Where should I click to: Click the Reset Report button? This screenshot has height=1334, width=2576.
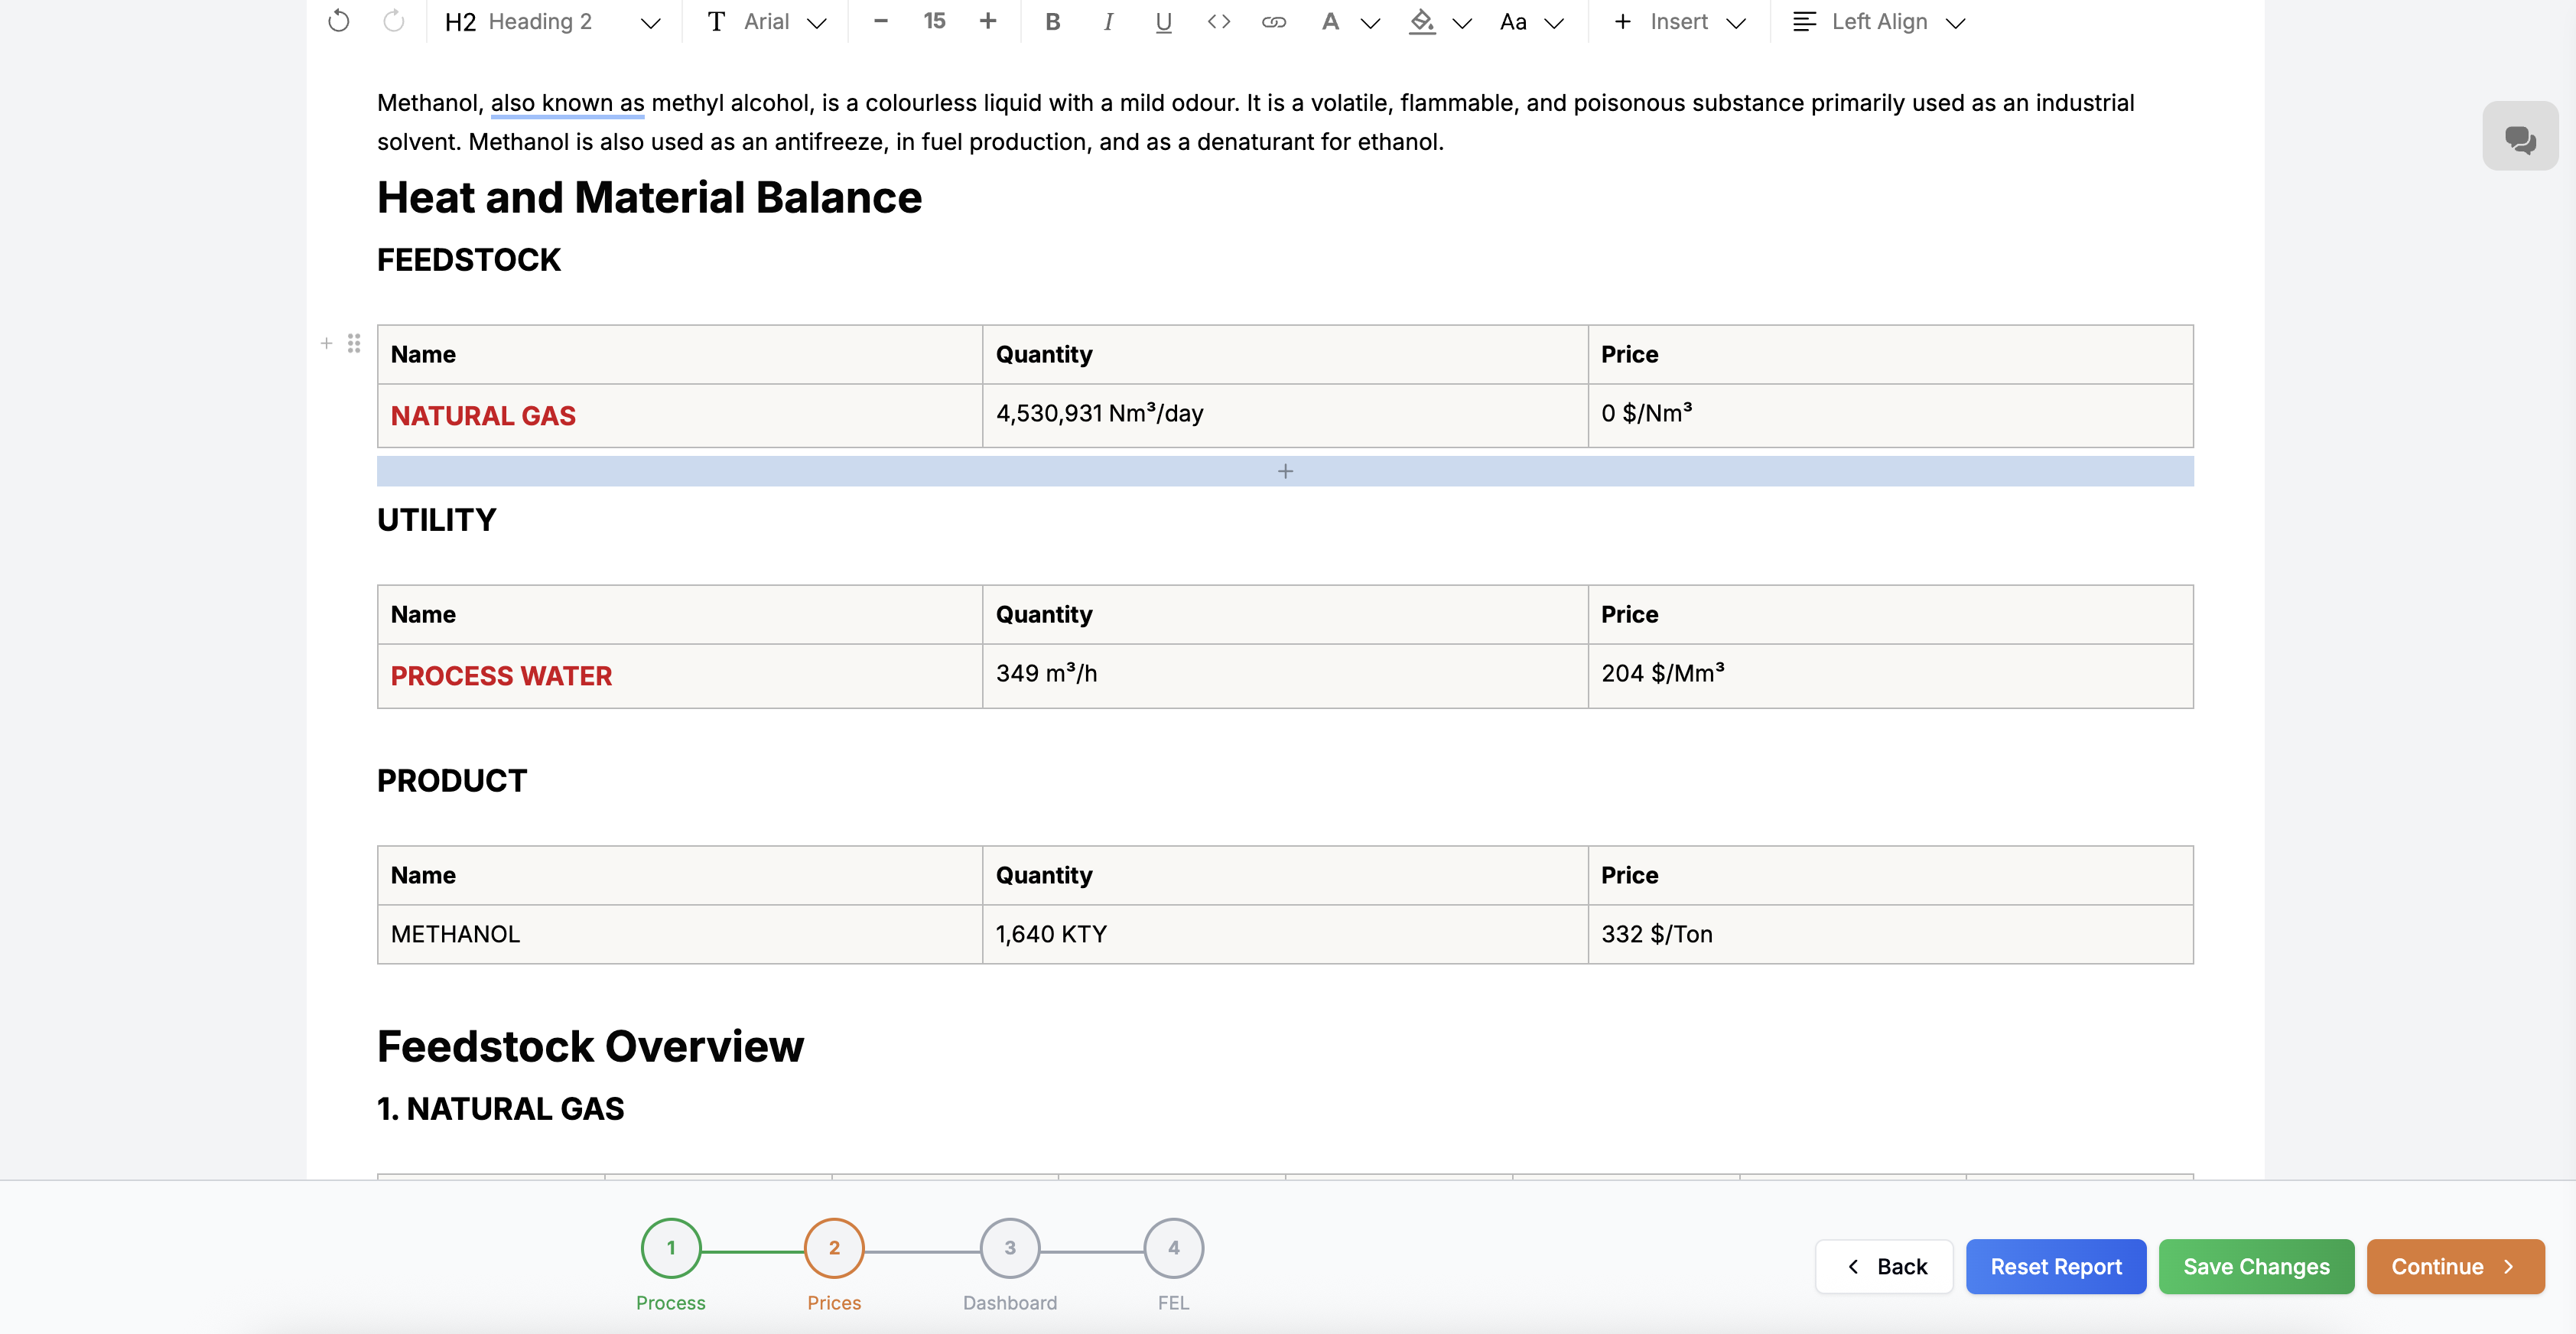pos(2056,1266)
